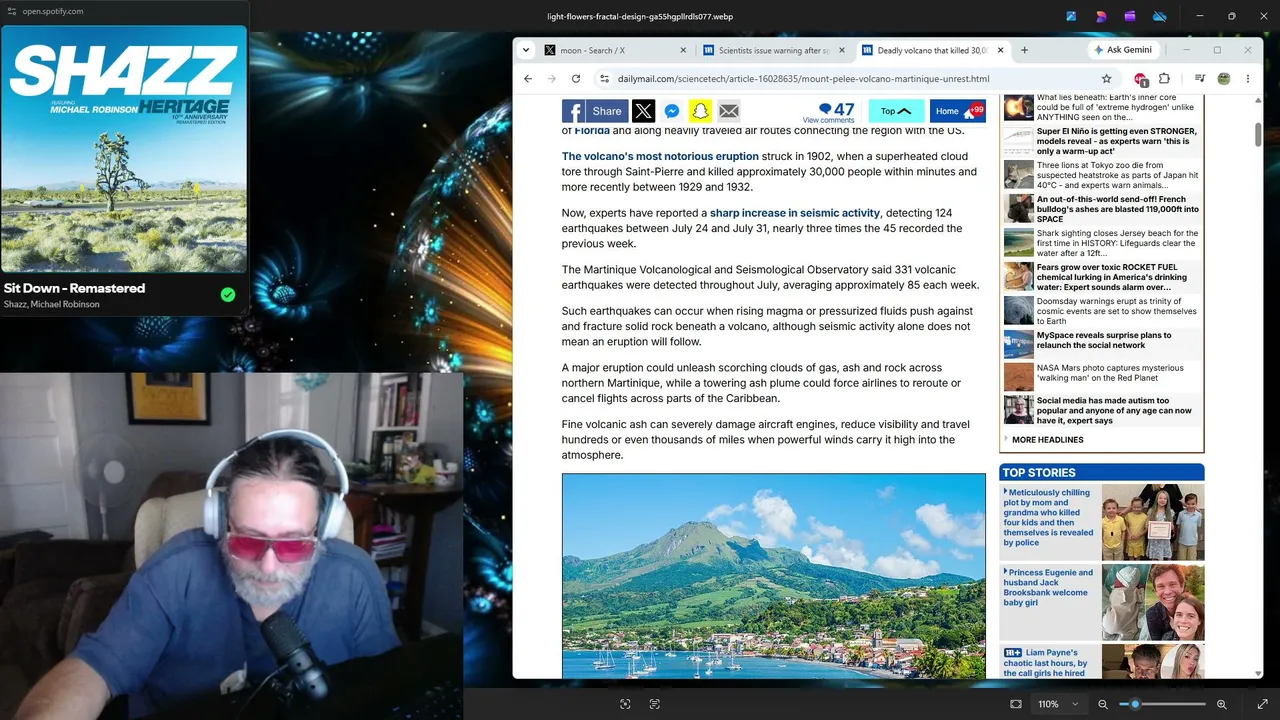Image resolution: width=1280 pixels, height=720 pixels.
Task: Click the visual search icon in Photos bar
Action: click(x=625, y=704)
